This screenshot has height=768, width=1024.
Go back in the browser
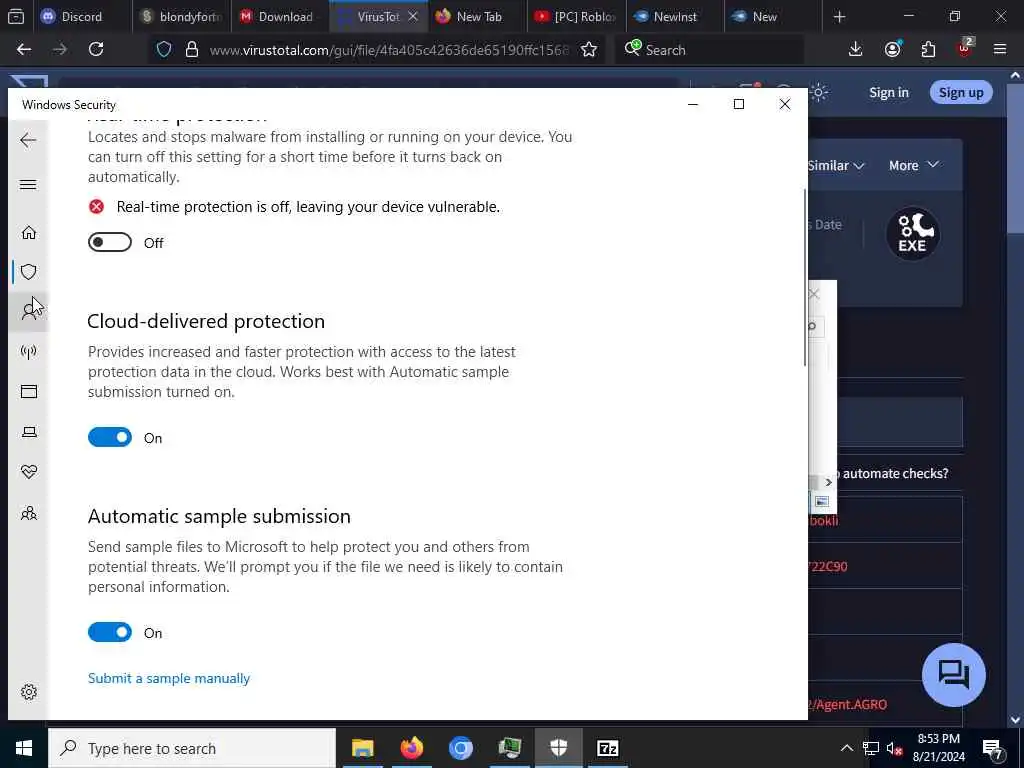(x=24, y=49)
